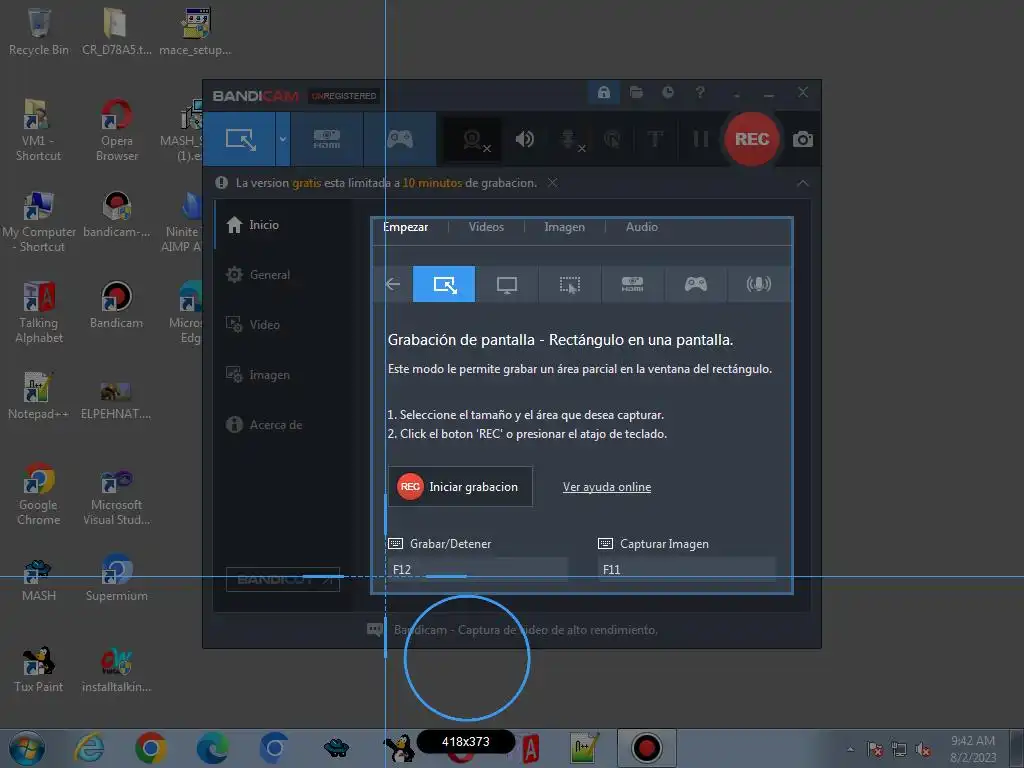This screenshot has width=1024, height=768.
Task: Capture a screenshot with the camera icon
Action: [x=803, y=139]
